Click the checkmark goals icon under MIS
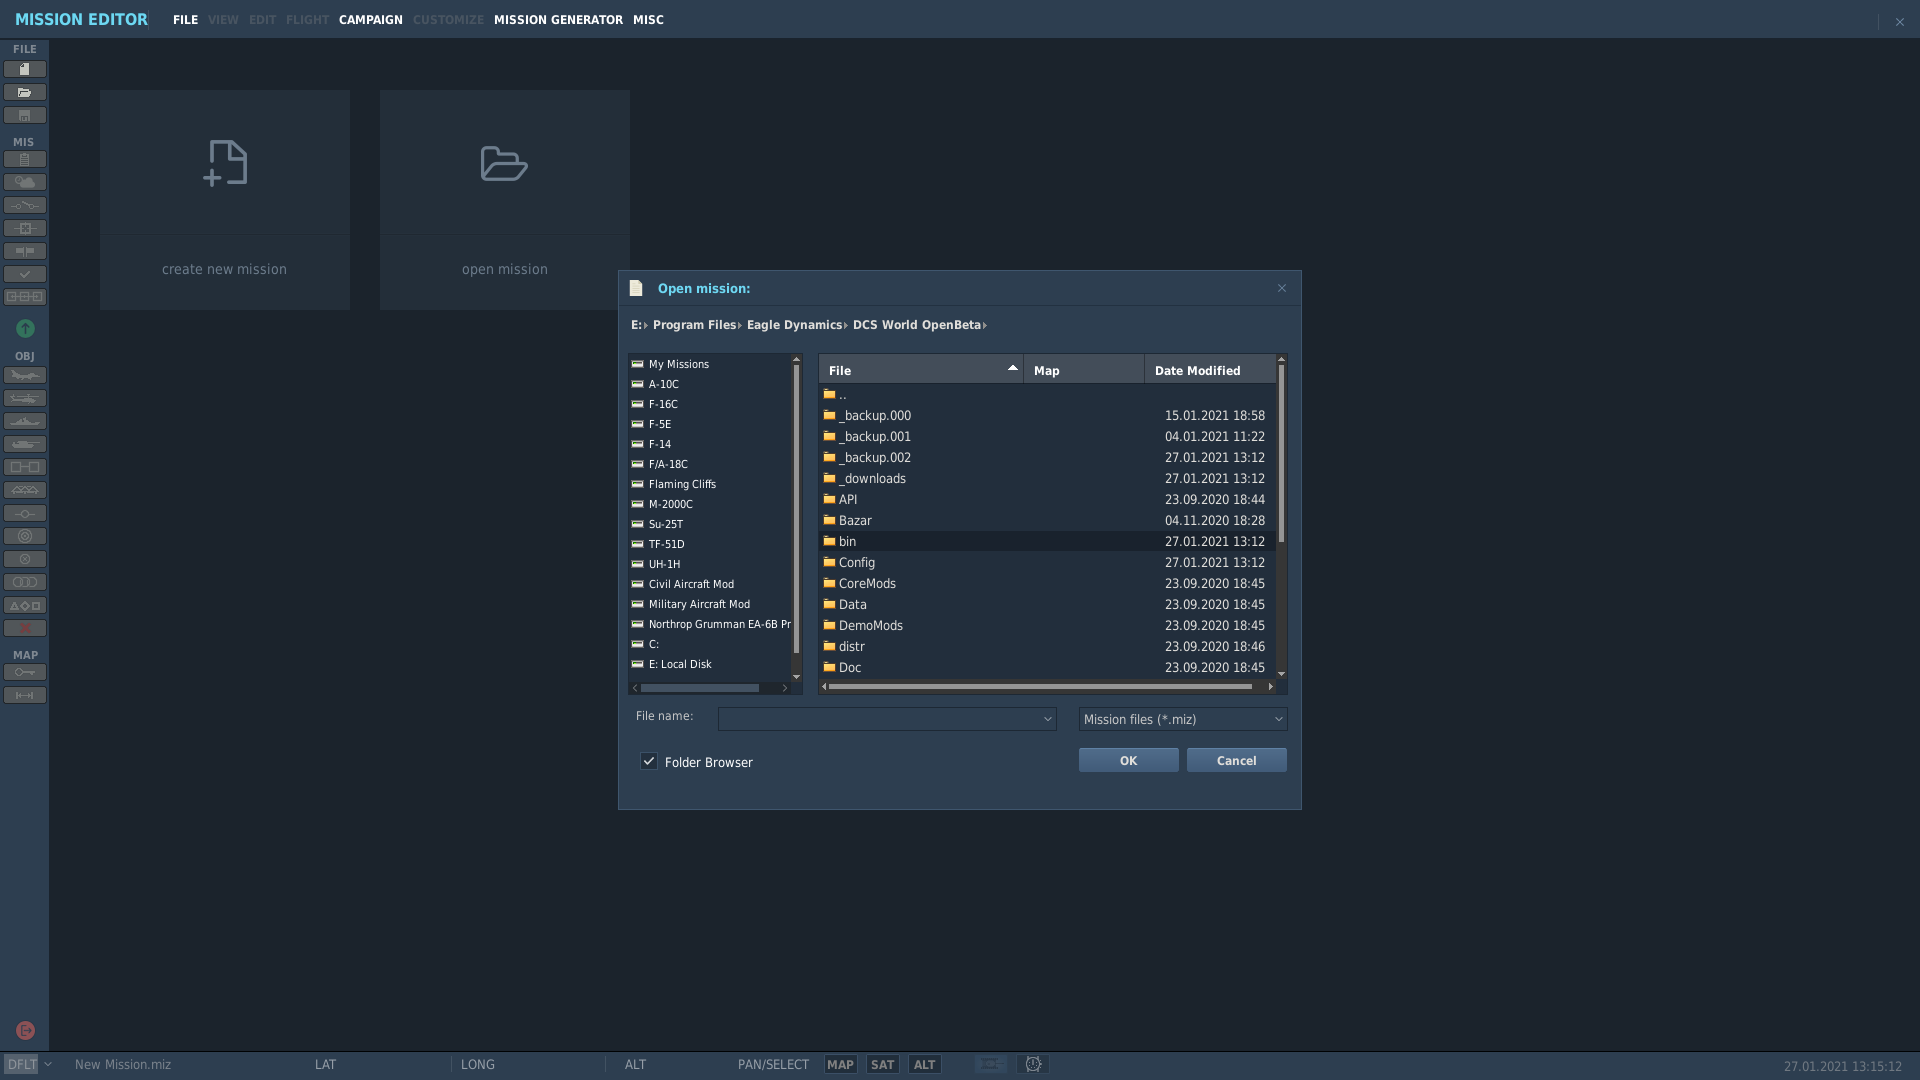1920x1080 pixels. coord(25,274)
